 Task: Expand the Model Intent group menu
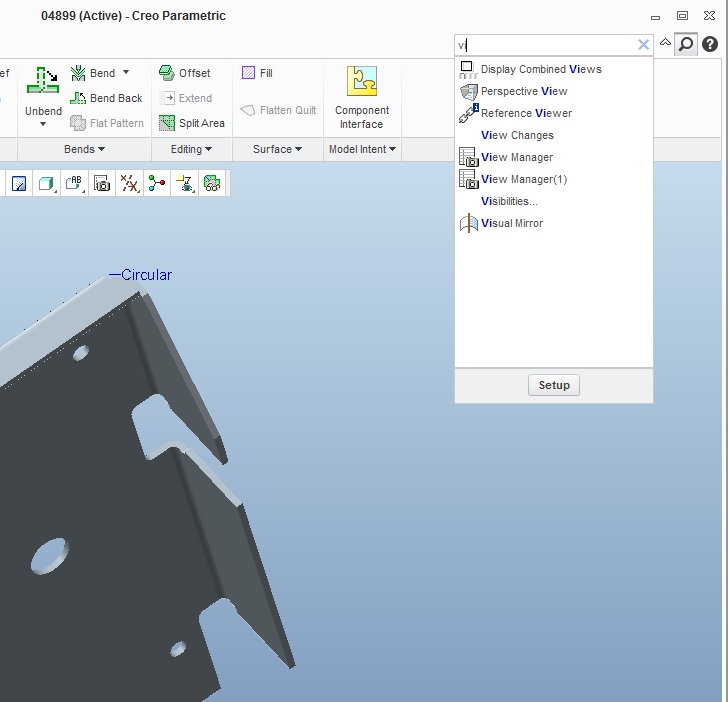[362, 149]
